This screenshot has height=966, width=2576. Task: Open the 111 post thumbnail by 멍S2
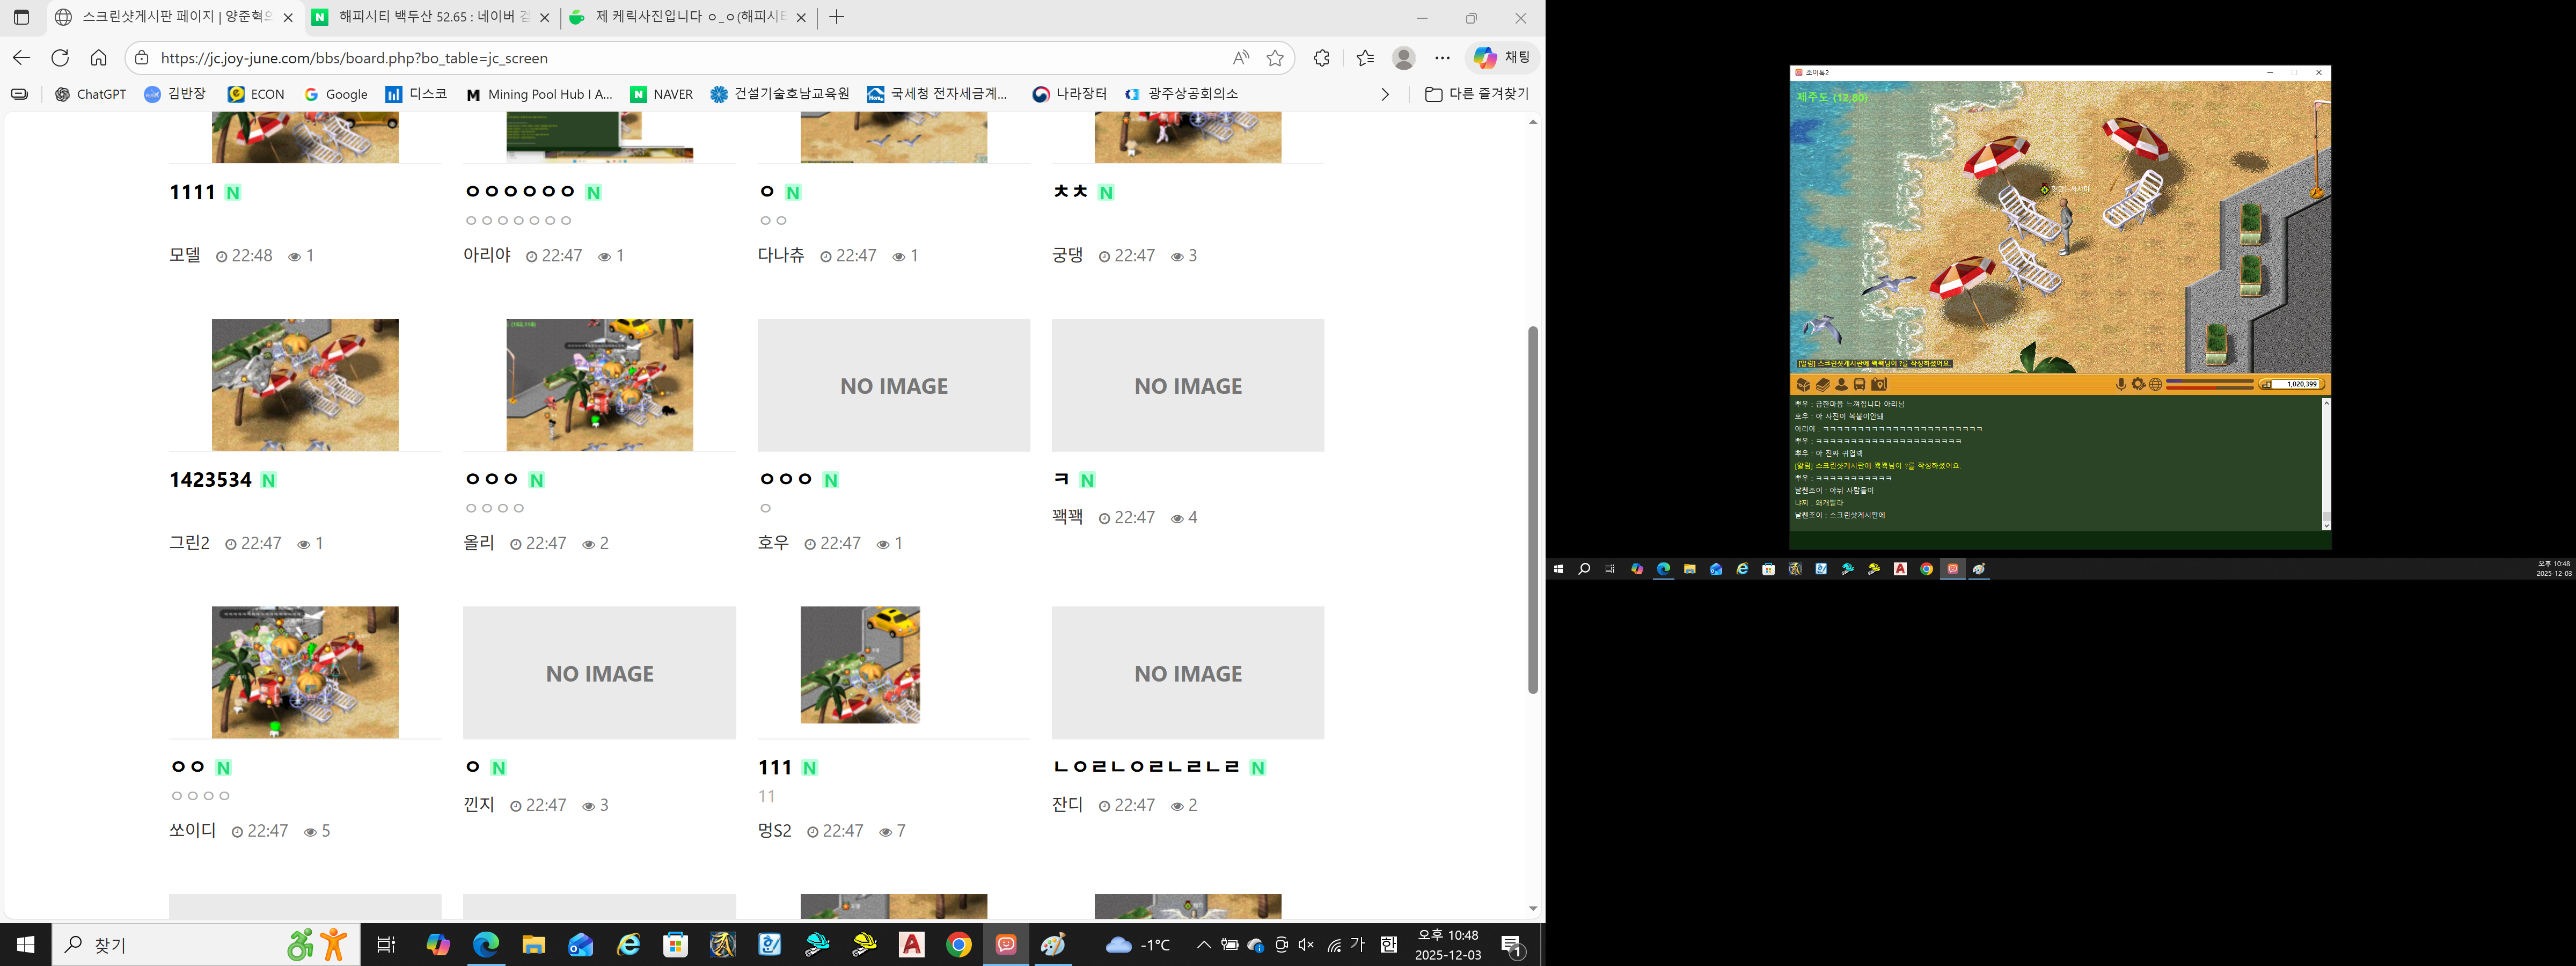tap(860, 665)
